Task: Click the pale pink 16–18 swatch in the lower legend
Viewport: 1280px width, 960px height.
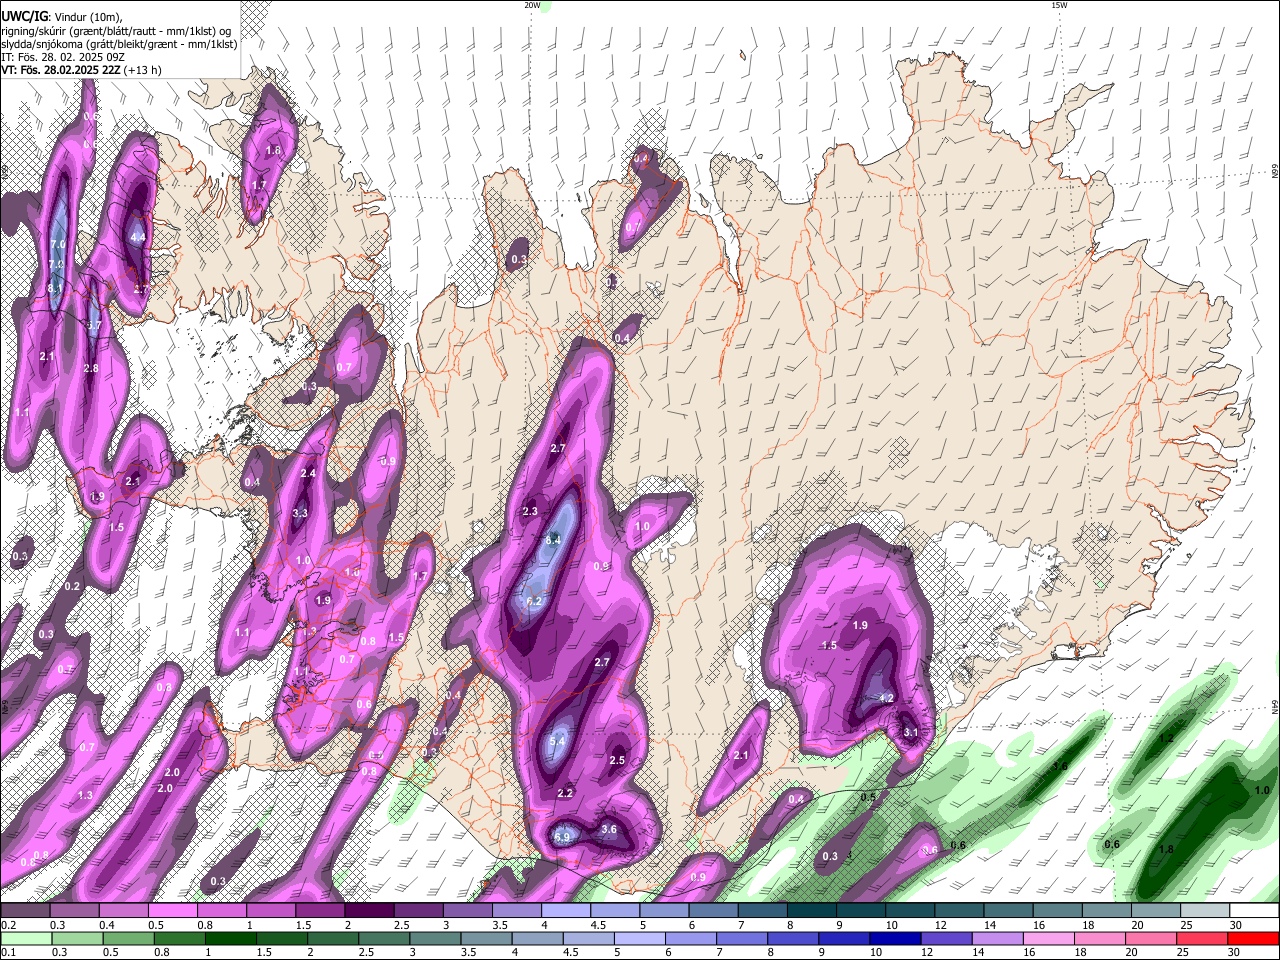Action: pos(1050,938)
